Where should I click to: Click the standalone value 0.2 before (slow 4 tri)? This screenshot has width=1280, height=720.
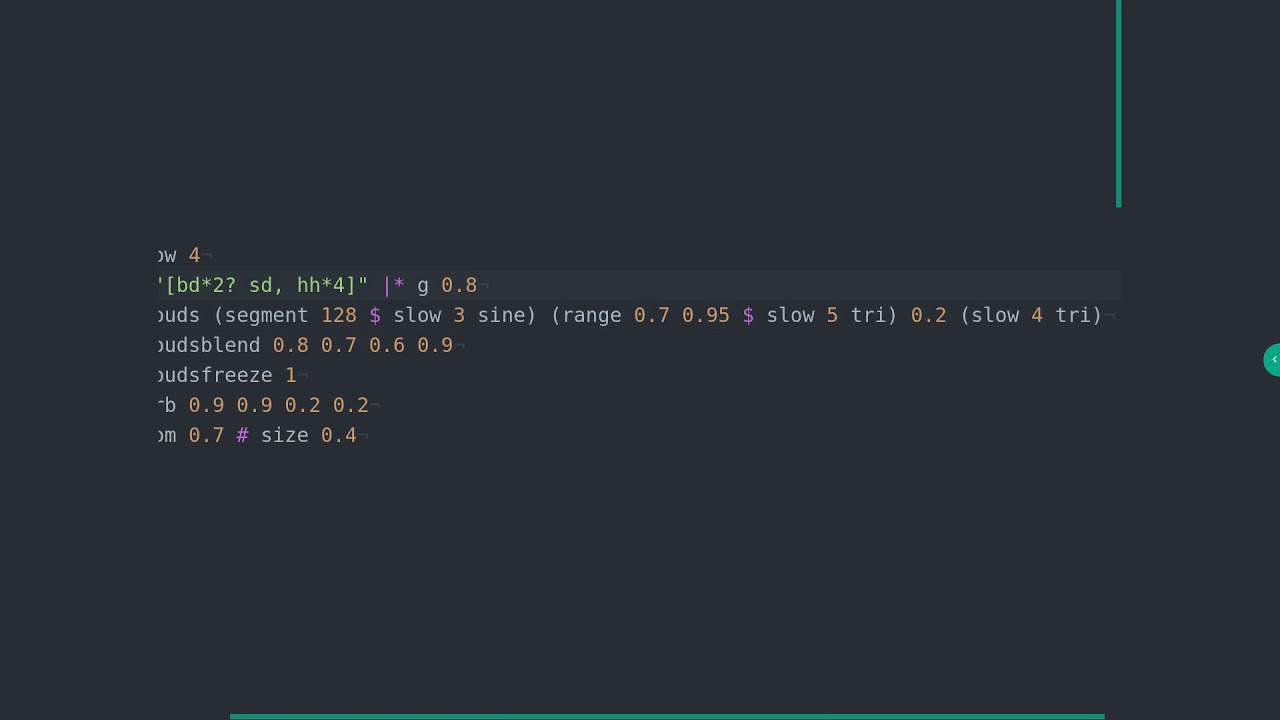(929, 315)
